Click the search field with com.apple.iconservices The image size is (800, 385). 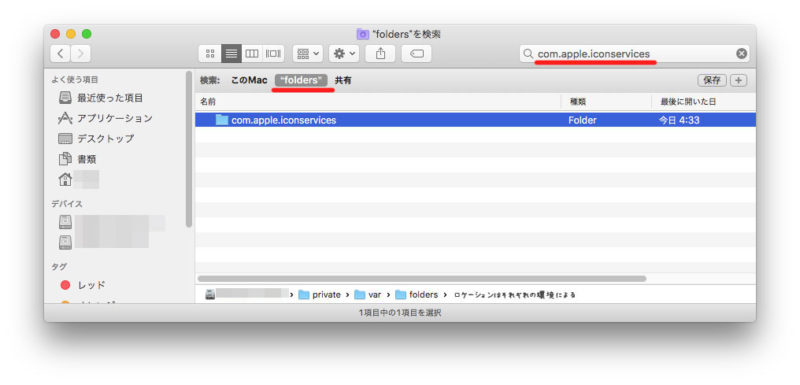[x=634, y=54]
